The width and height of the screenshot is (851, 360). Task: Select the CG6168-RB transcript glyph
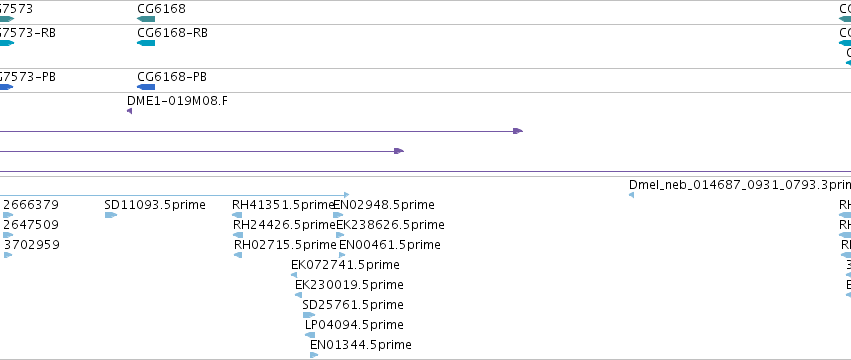tap(146, 43)
